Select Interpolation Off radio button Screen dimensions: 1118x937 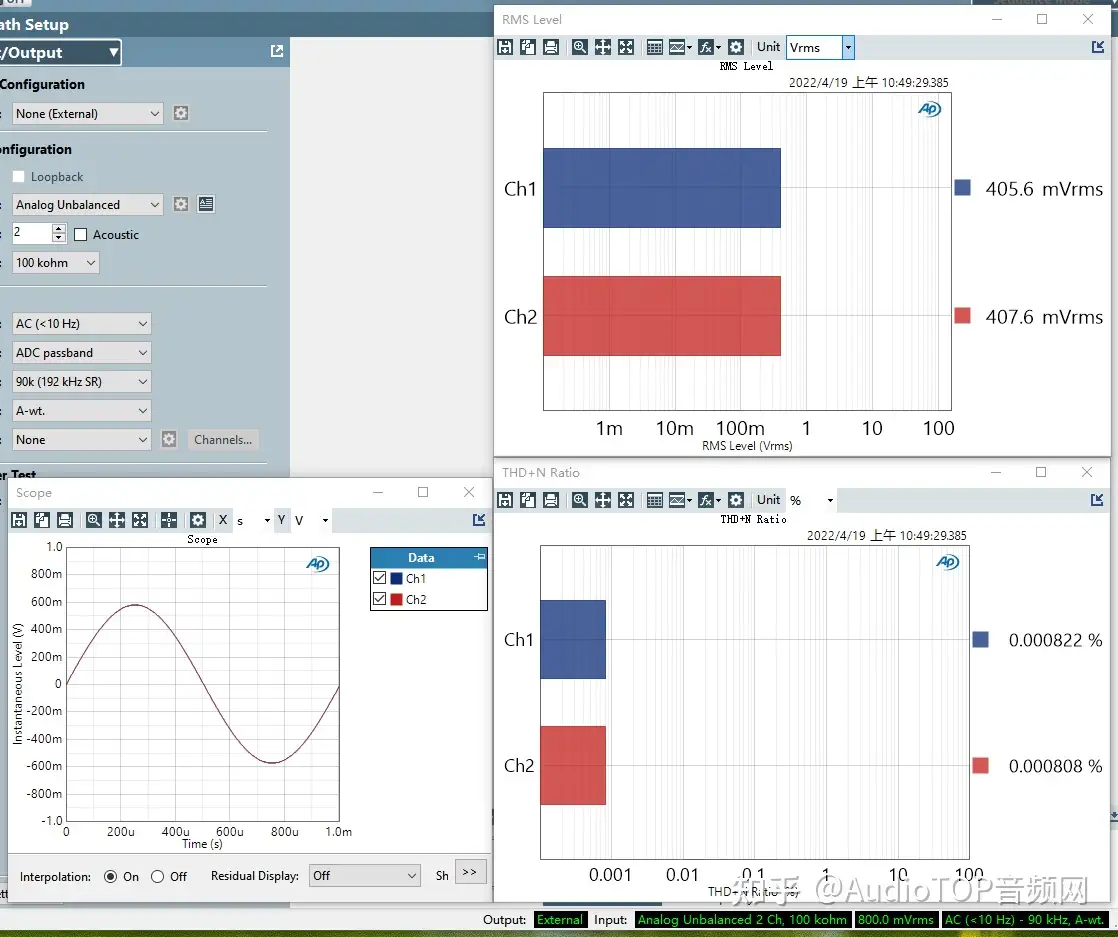pyautogui.click(x=158, y=876)
